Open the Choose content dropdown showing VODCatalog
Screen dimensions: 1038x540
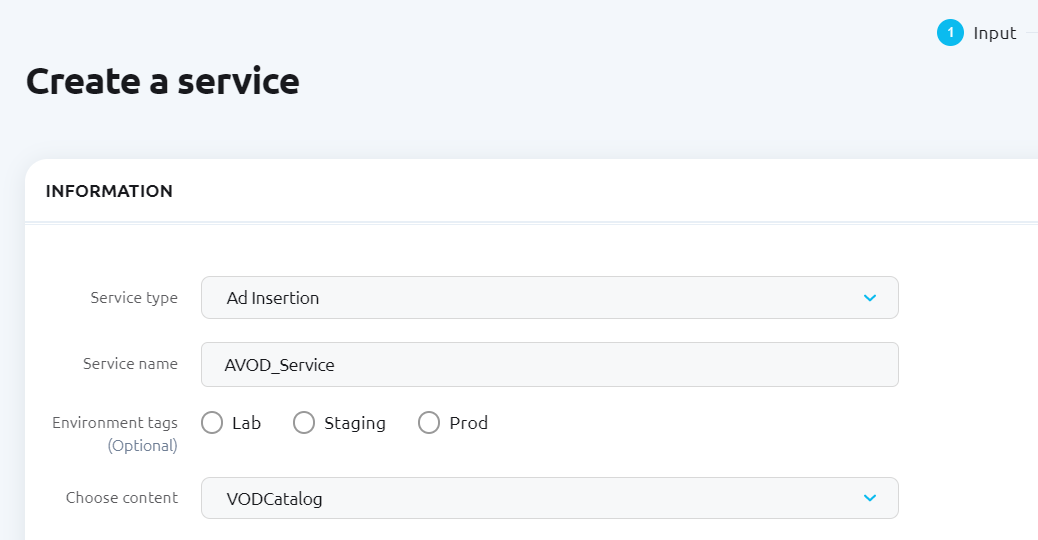click(x=549, y=498)
